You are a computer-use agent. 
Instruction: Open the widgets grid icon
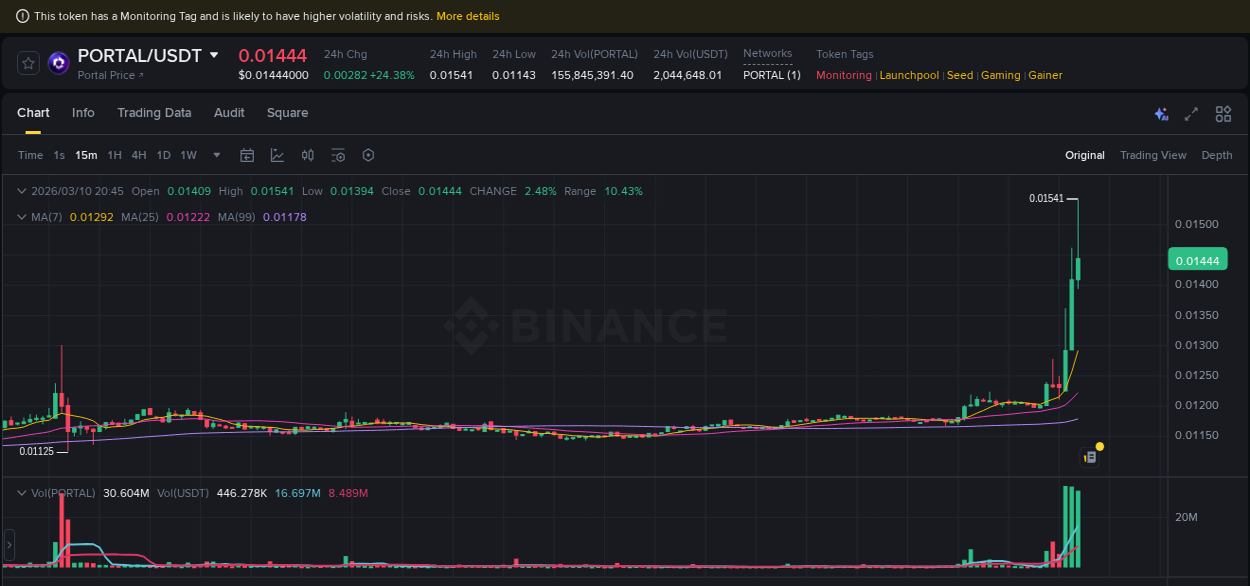pos(1223,114)
